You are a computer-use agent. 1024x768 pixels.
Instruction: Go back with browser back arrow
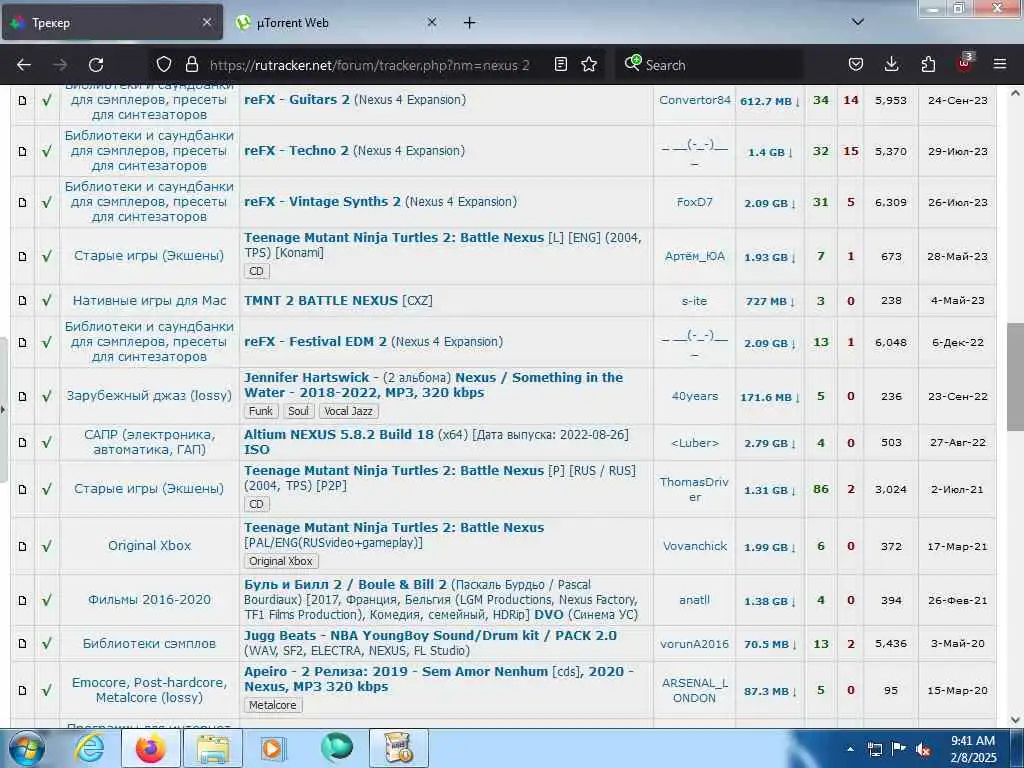pos(24,65)
